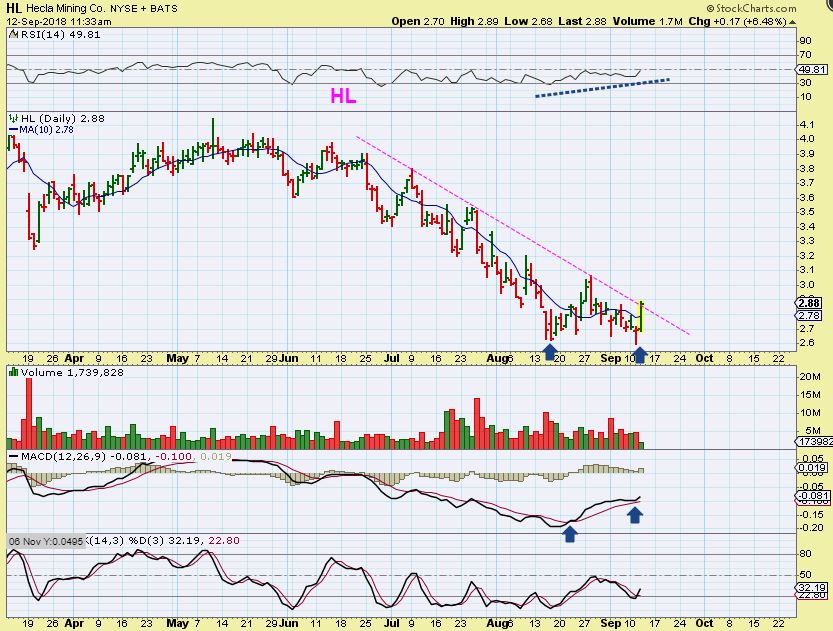Click the Chg +0.17 (+6.48%) value
The width and height of the screenshot is (833, 631).
point(737,21)
